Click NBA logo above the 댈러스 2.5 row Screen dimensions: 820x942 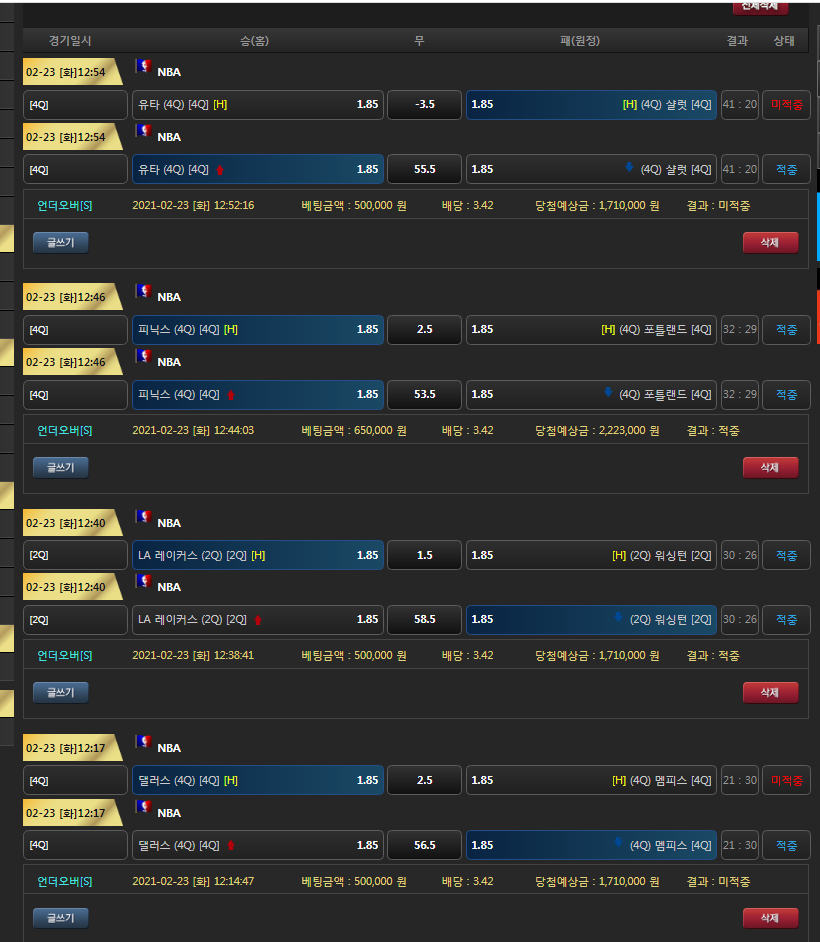tap(143, 743)
